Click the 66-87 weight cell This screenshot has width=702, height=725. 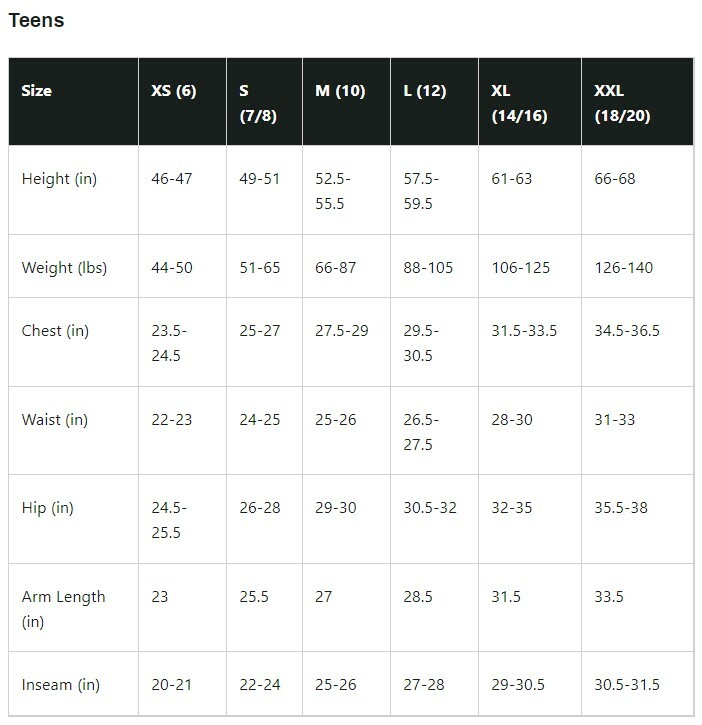tap(336, 268)
